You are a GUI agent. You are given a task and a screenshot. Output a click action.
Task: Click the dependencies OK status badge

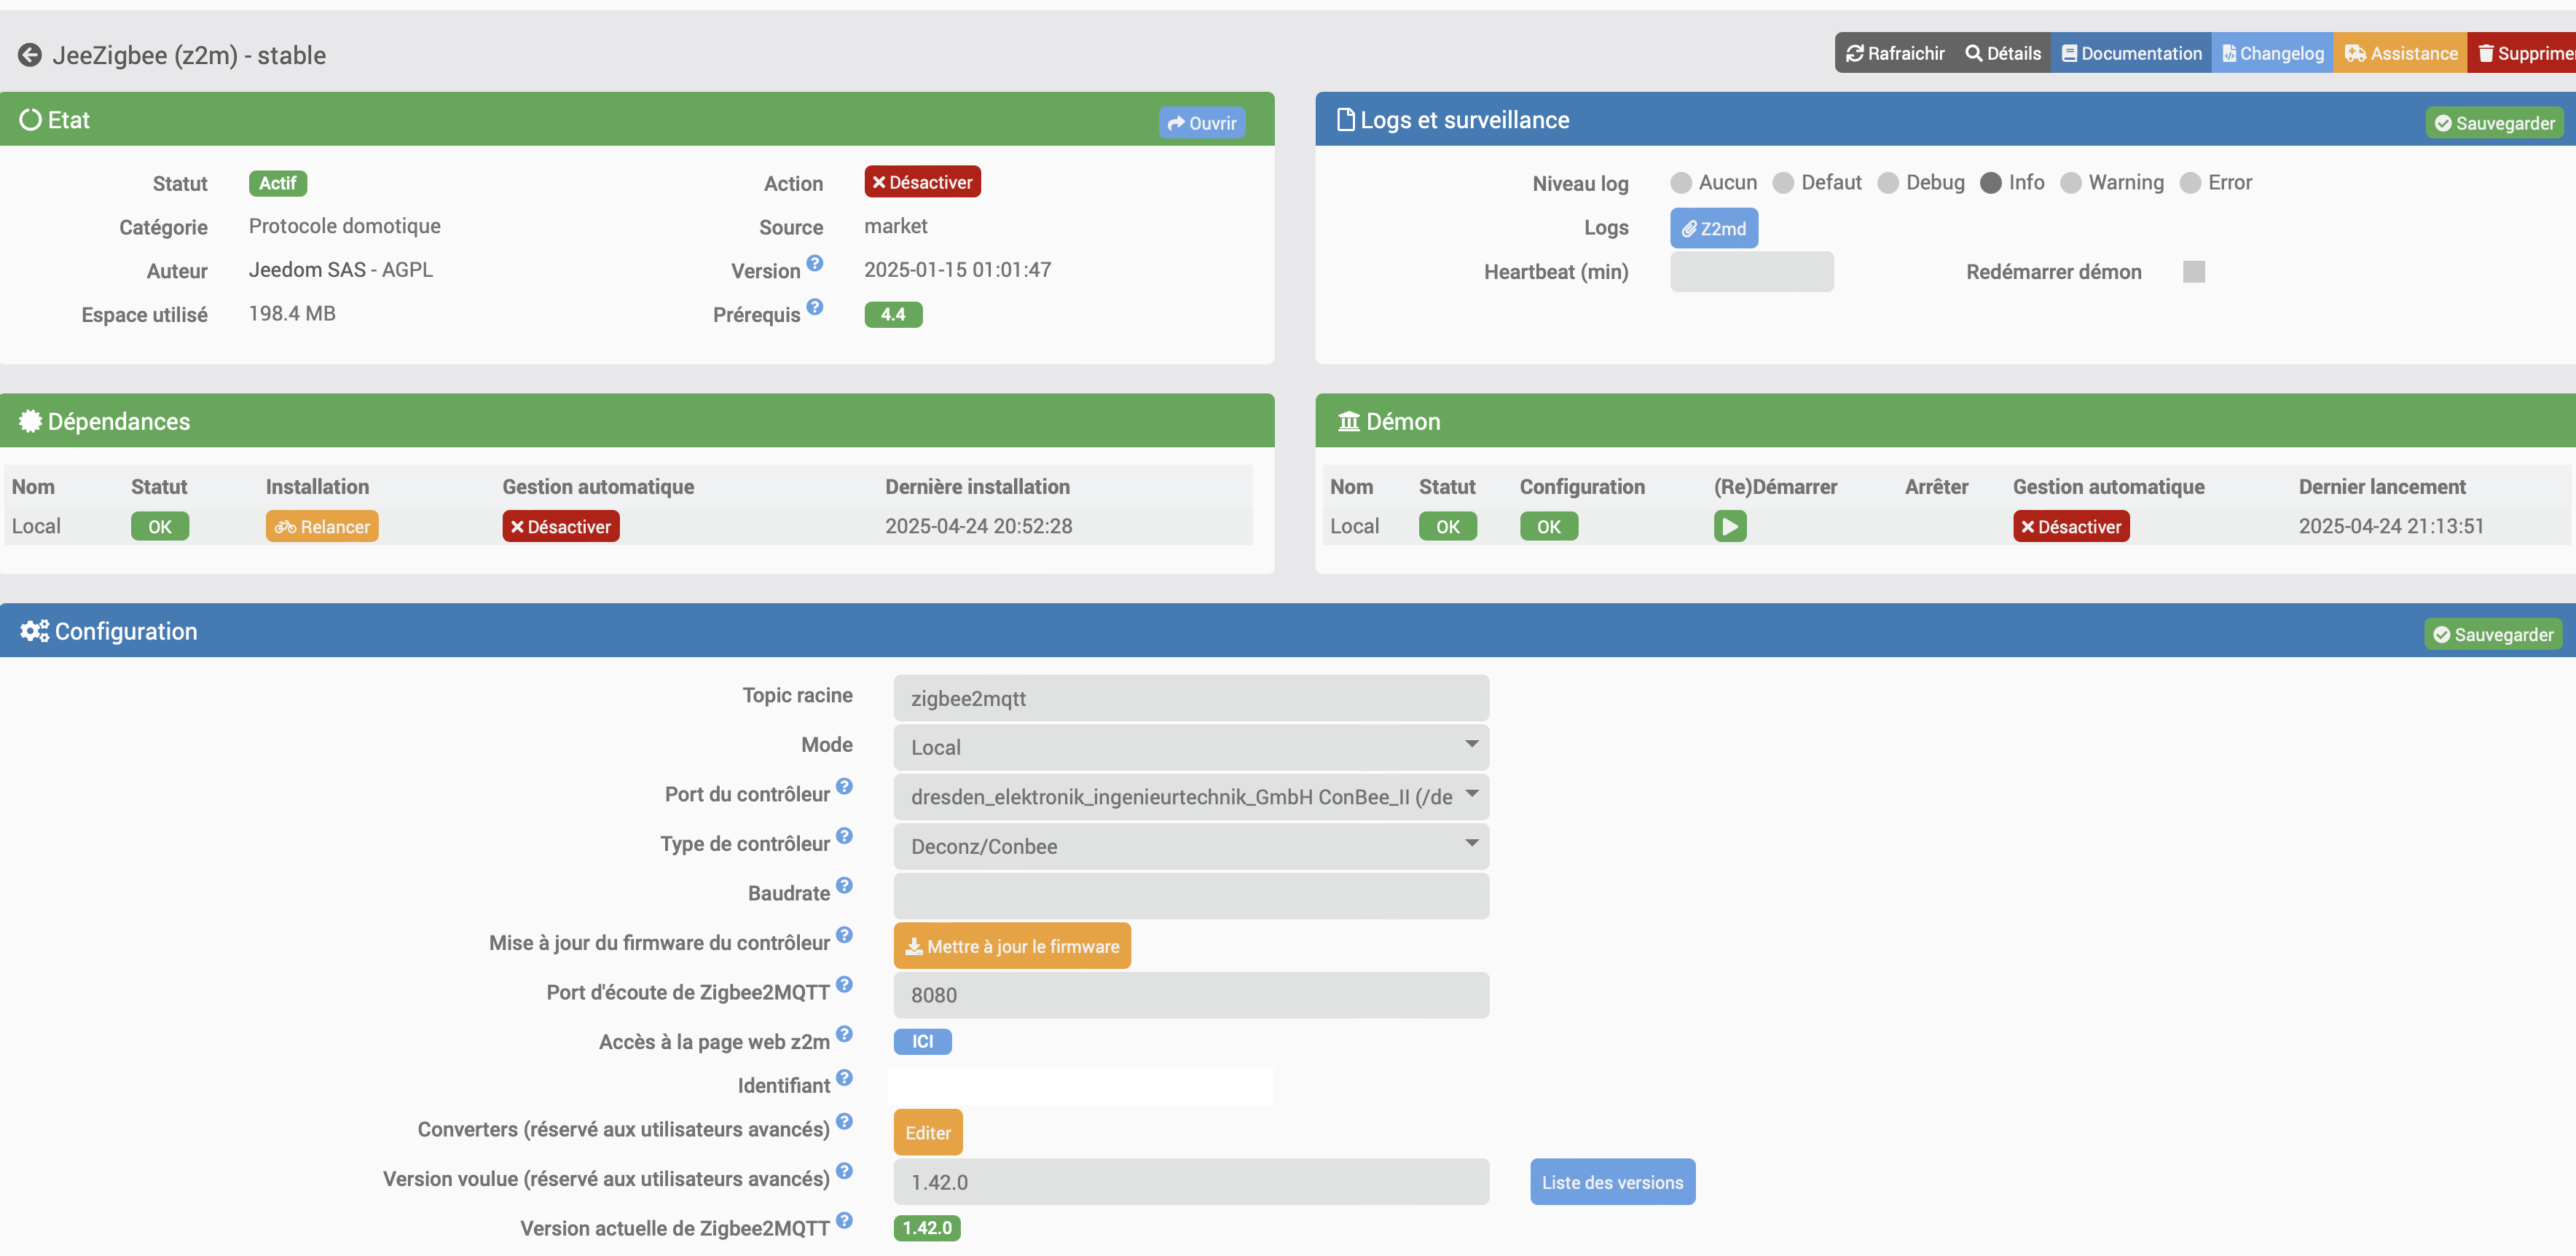point(160,527)
